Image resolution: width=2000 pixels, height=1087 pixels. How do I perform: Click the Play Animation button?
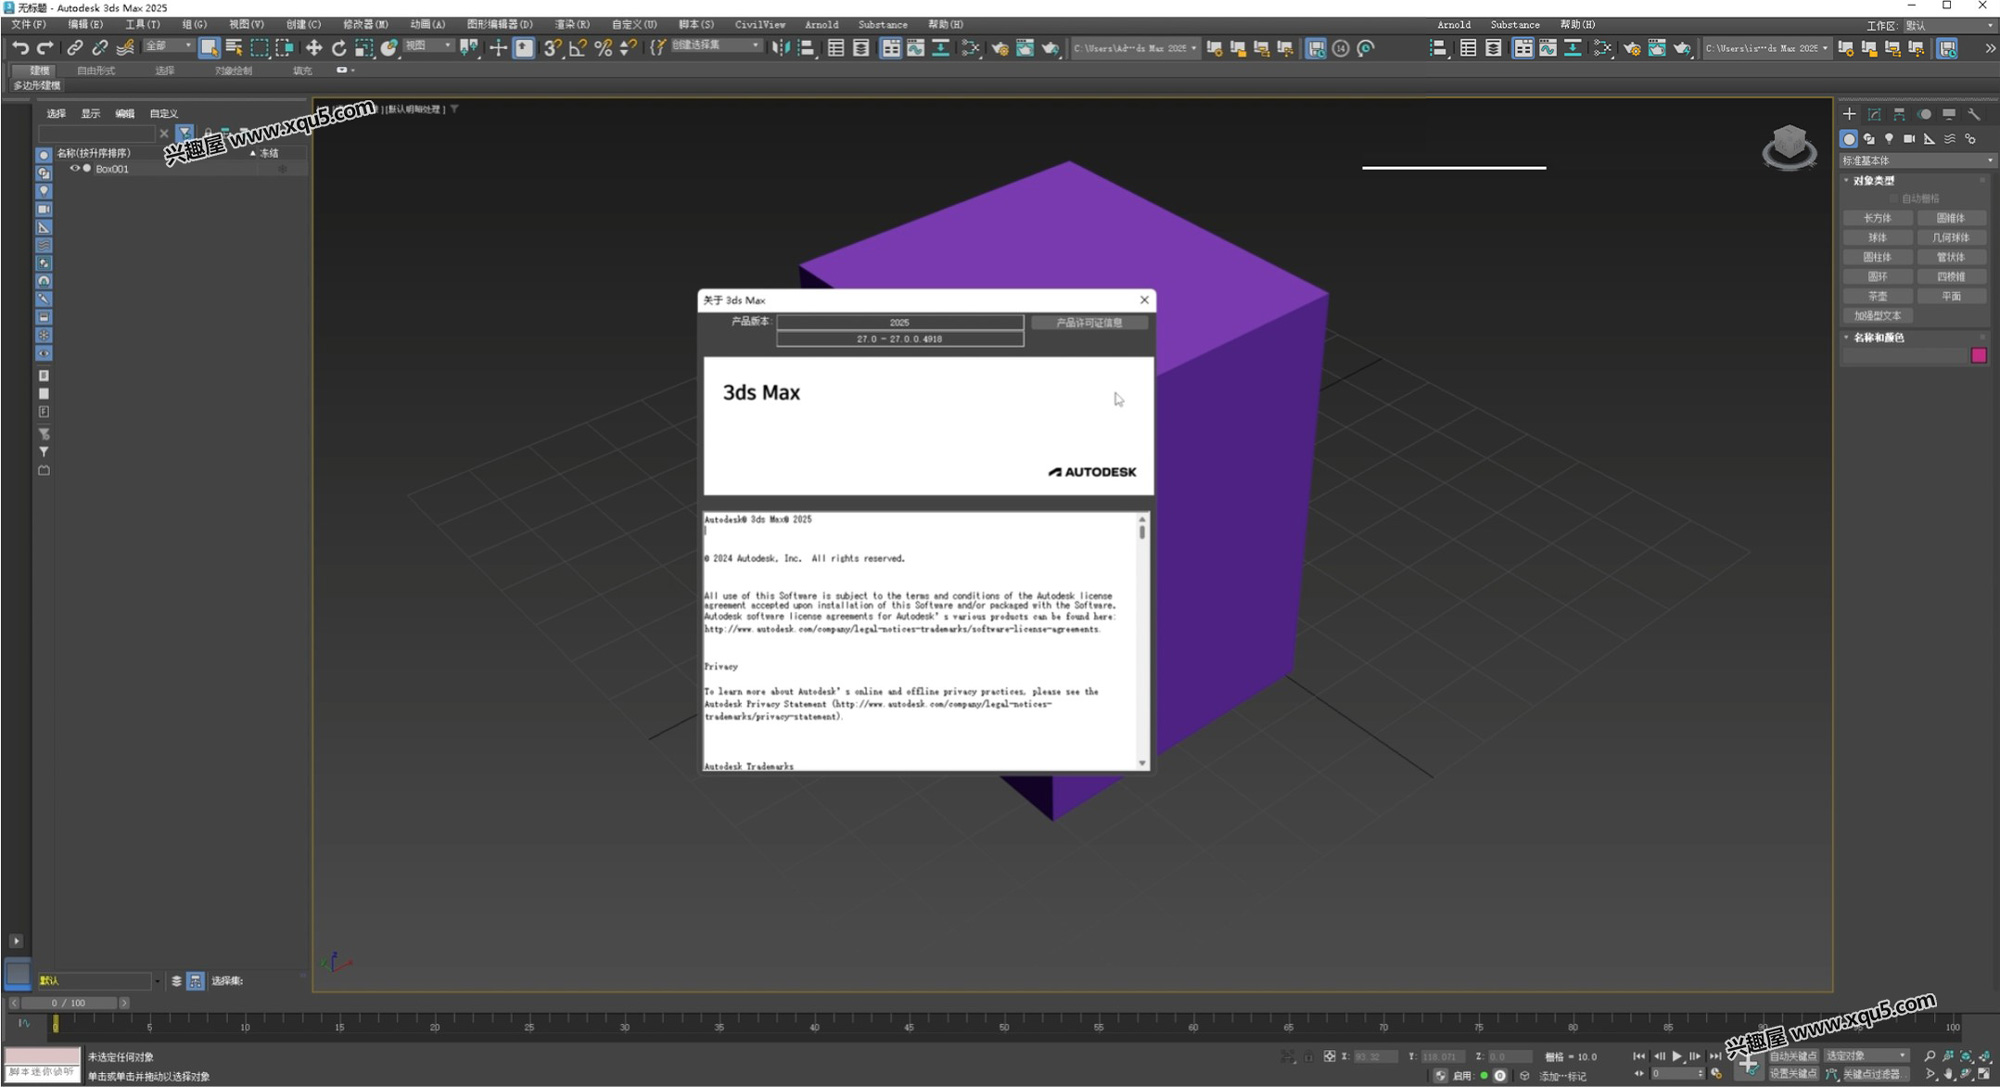point(1677,1056)
